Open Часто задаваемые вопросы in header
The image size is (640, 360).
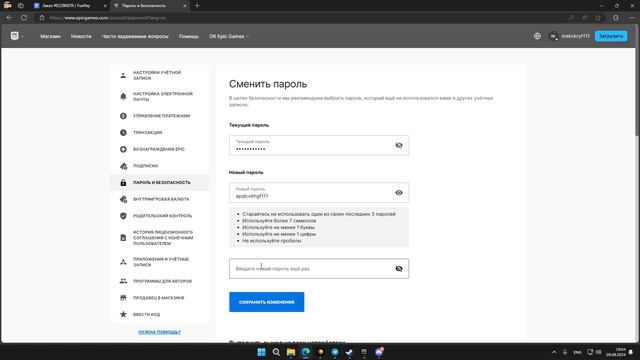click(x=135, y=36)
